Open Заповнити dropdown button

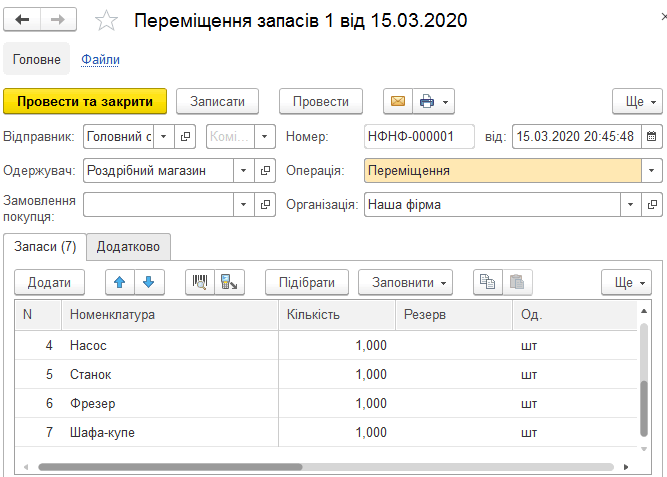[405, 282]
